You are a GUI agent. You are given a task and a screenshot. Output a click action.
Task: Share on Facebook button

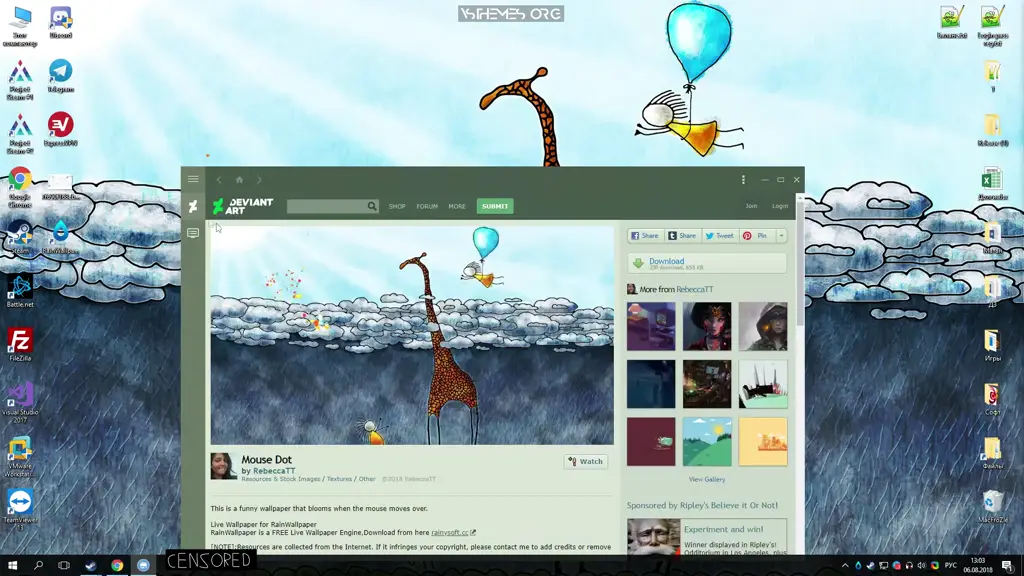(x=645, y=236)
